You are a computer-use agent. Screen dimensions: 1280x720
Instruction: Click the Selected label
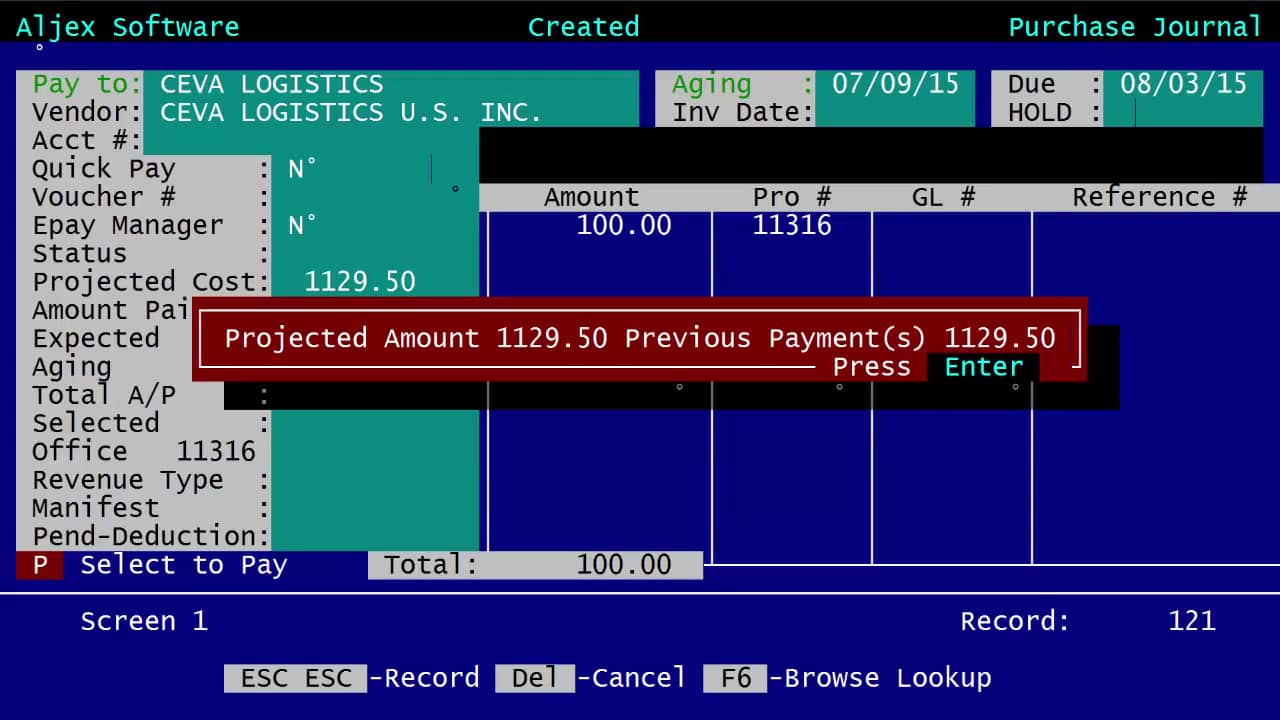click(x=96, y=423)
